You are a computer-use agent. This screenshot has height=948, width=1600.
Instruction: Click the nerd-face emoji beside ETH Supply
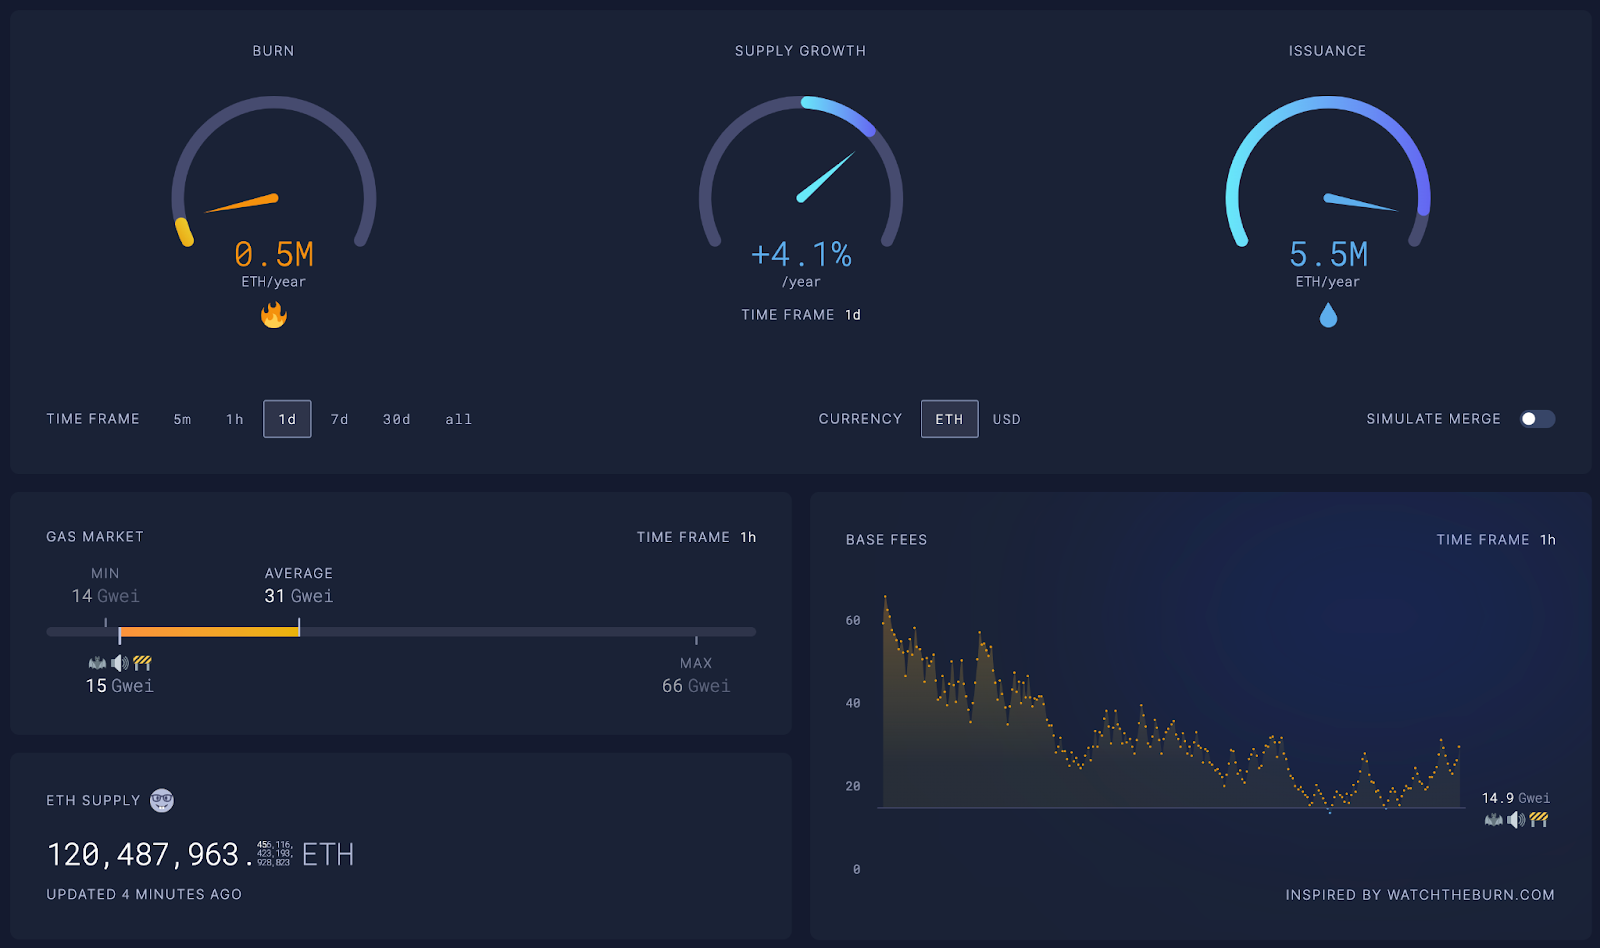point(162,800)
